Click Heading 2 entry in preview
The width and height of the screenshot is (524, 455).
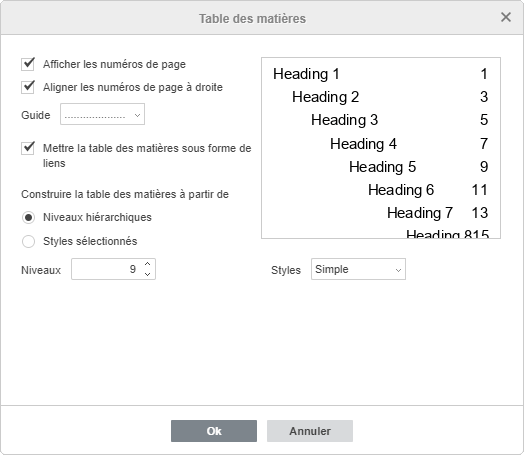[325, 97]
